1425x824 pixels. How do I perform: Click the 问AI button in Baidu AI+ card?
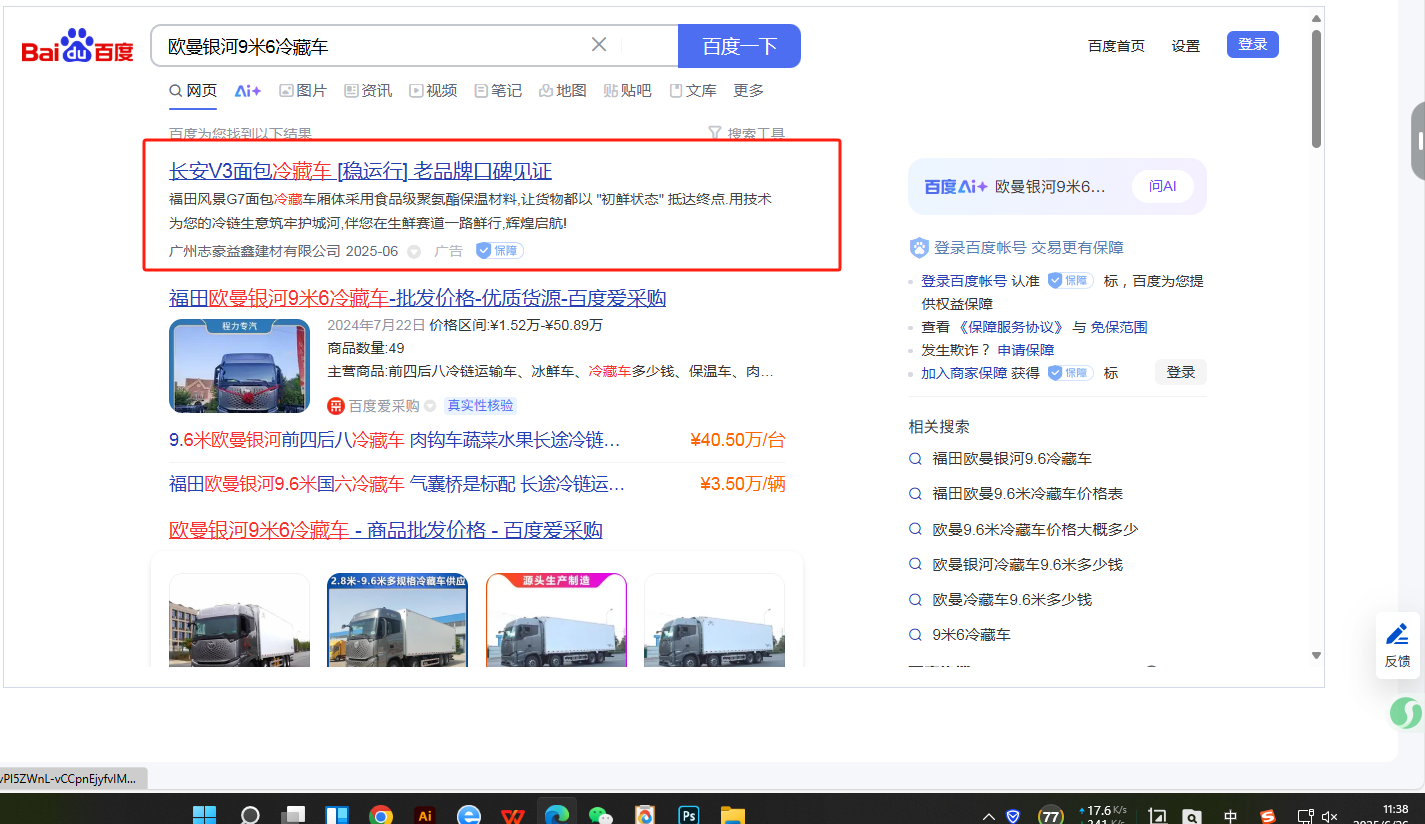(x=1162, y=186)
